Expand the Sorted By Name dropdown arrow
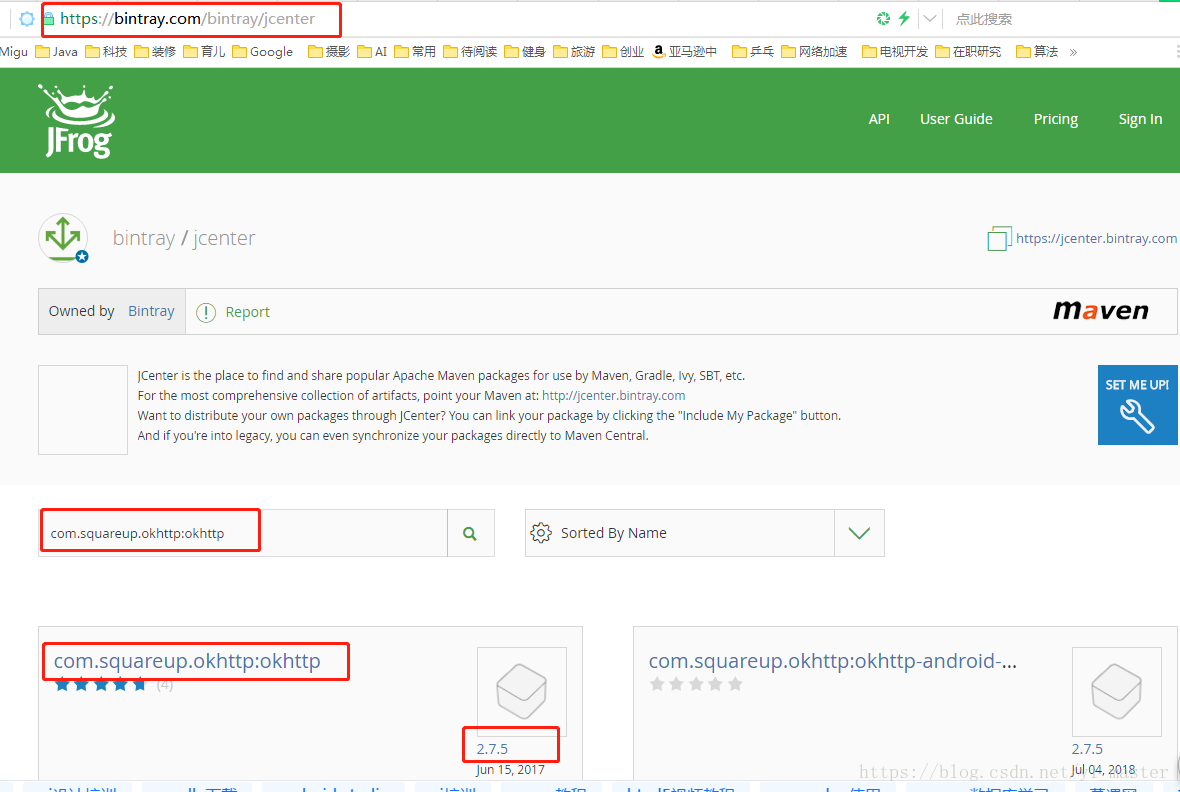1180x792 pixels. (859, 533)
